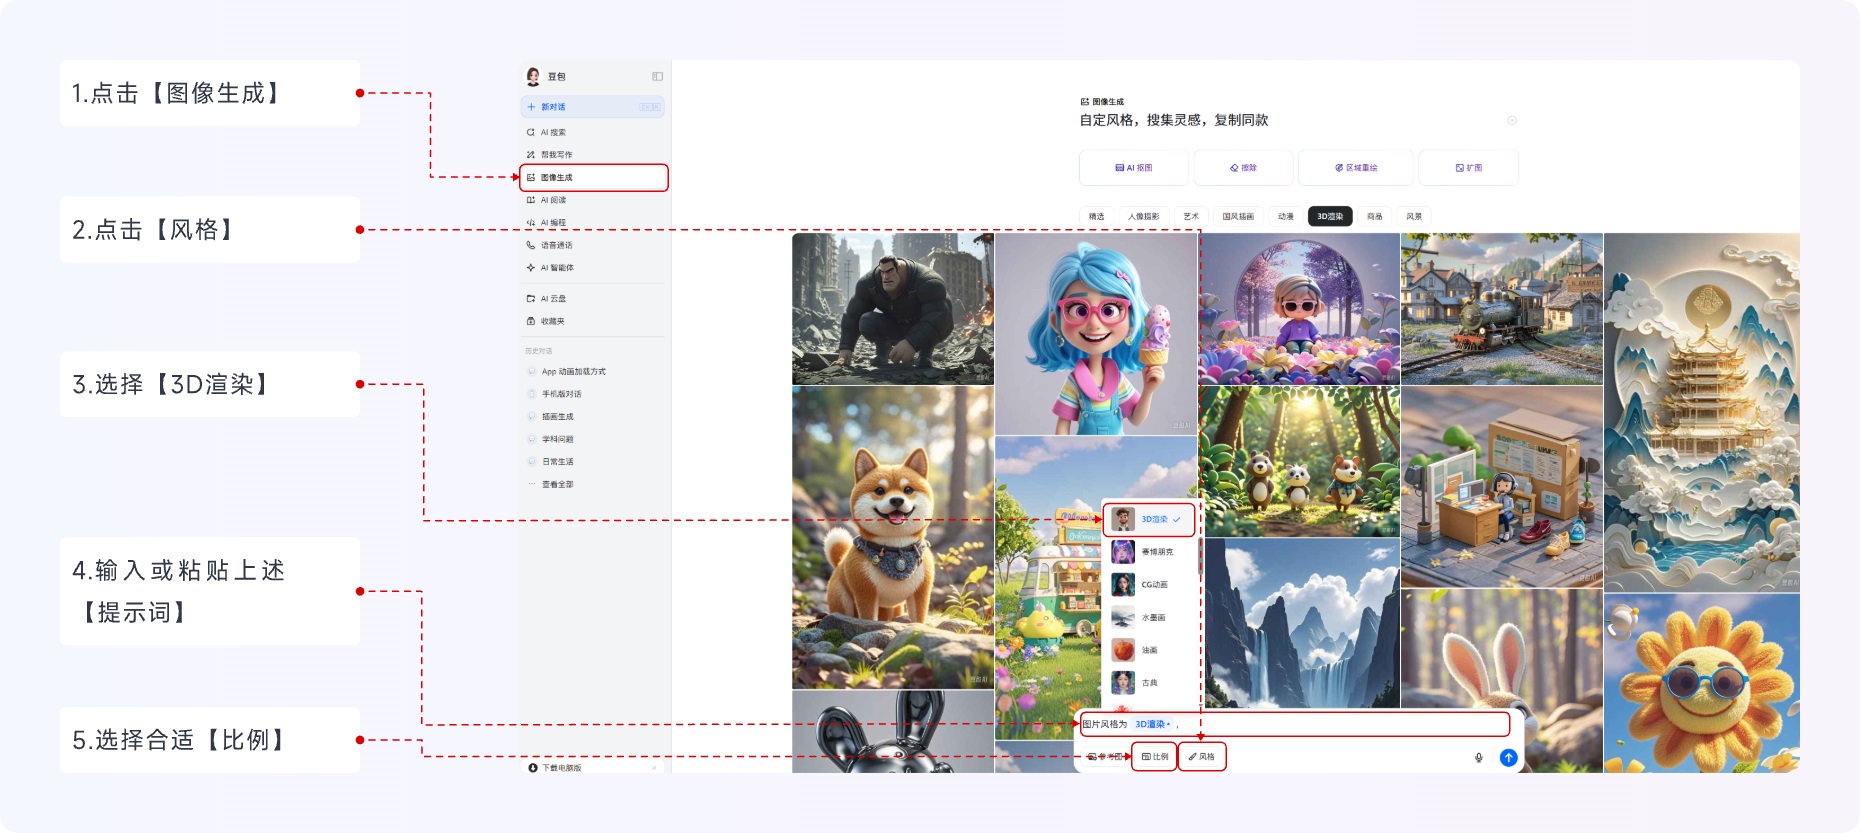Open AI 云盘 in the sidebar

553,298
